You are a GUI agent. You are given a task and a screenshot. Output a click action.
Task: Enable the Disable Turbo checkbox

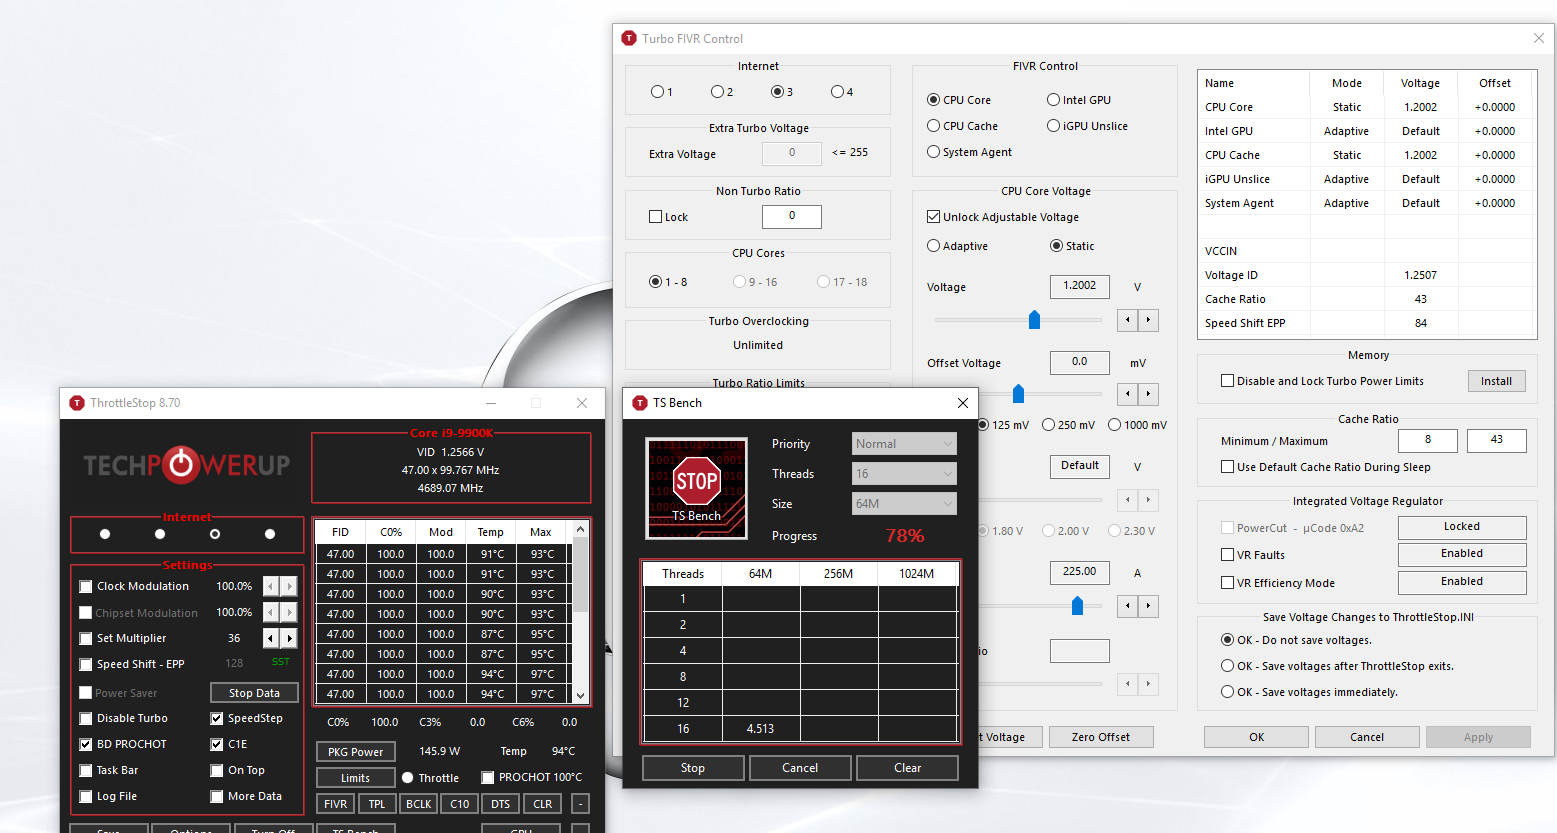click(86, 718)
